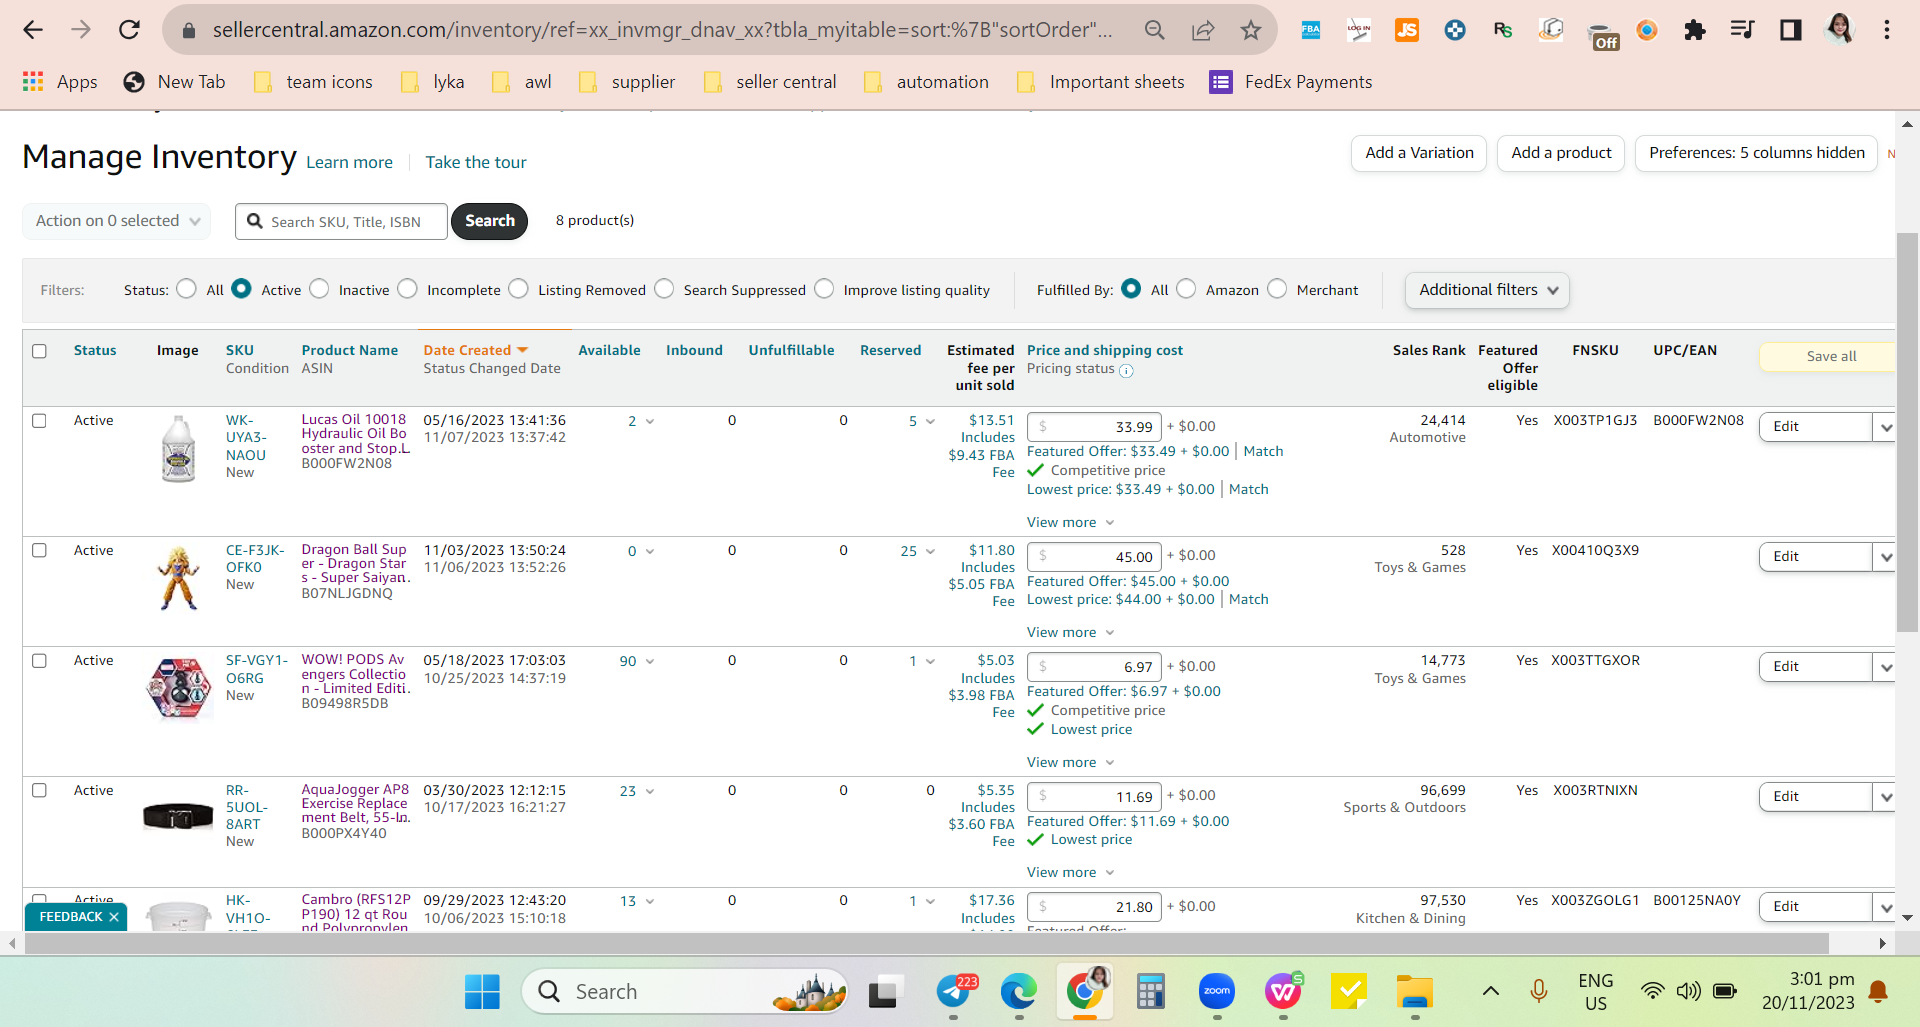
Task: Open Edit dropdown arrow for Lucas Oil row
Action: (x=1885, y=427)
